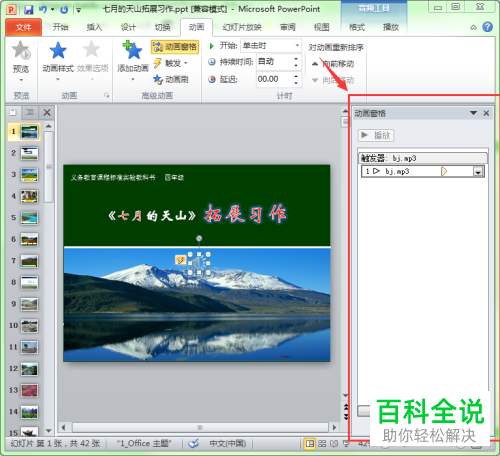Image resolution: width=500 pixels, height=456 pixels.
Task: Switch to Normal view icon in status bar
Action: (x=310, y=444)
